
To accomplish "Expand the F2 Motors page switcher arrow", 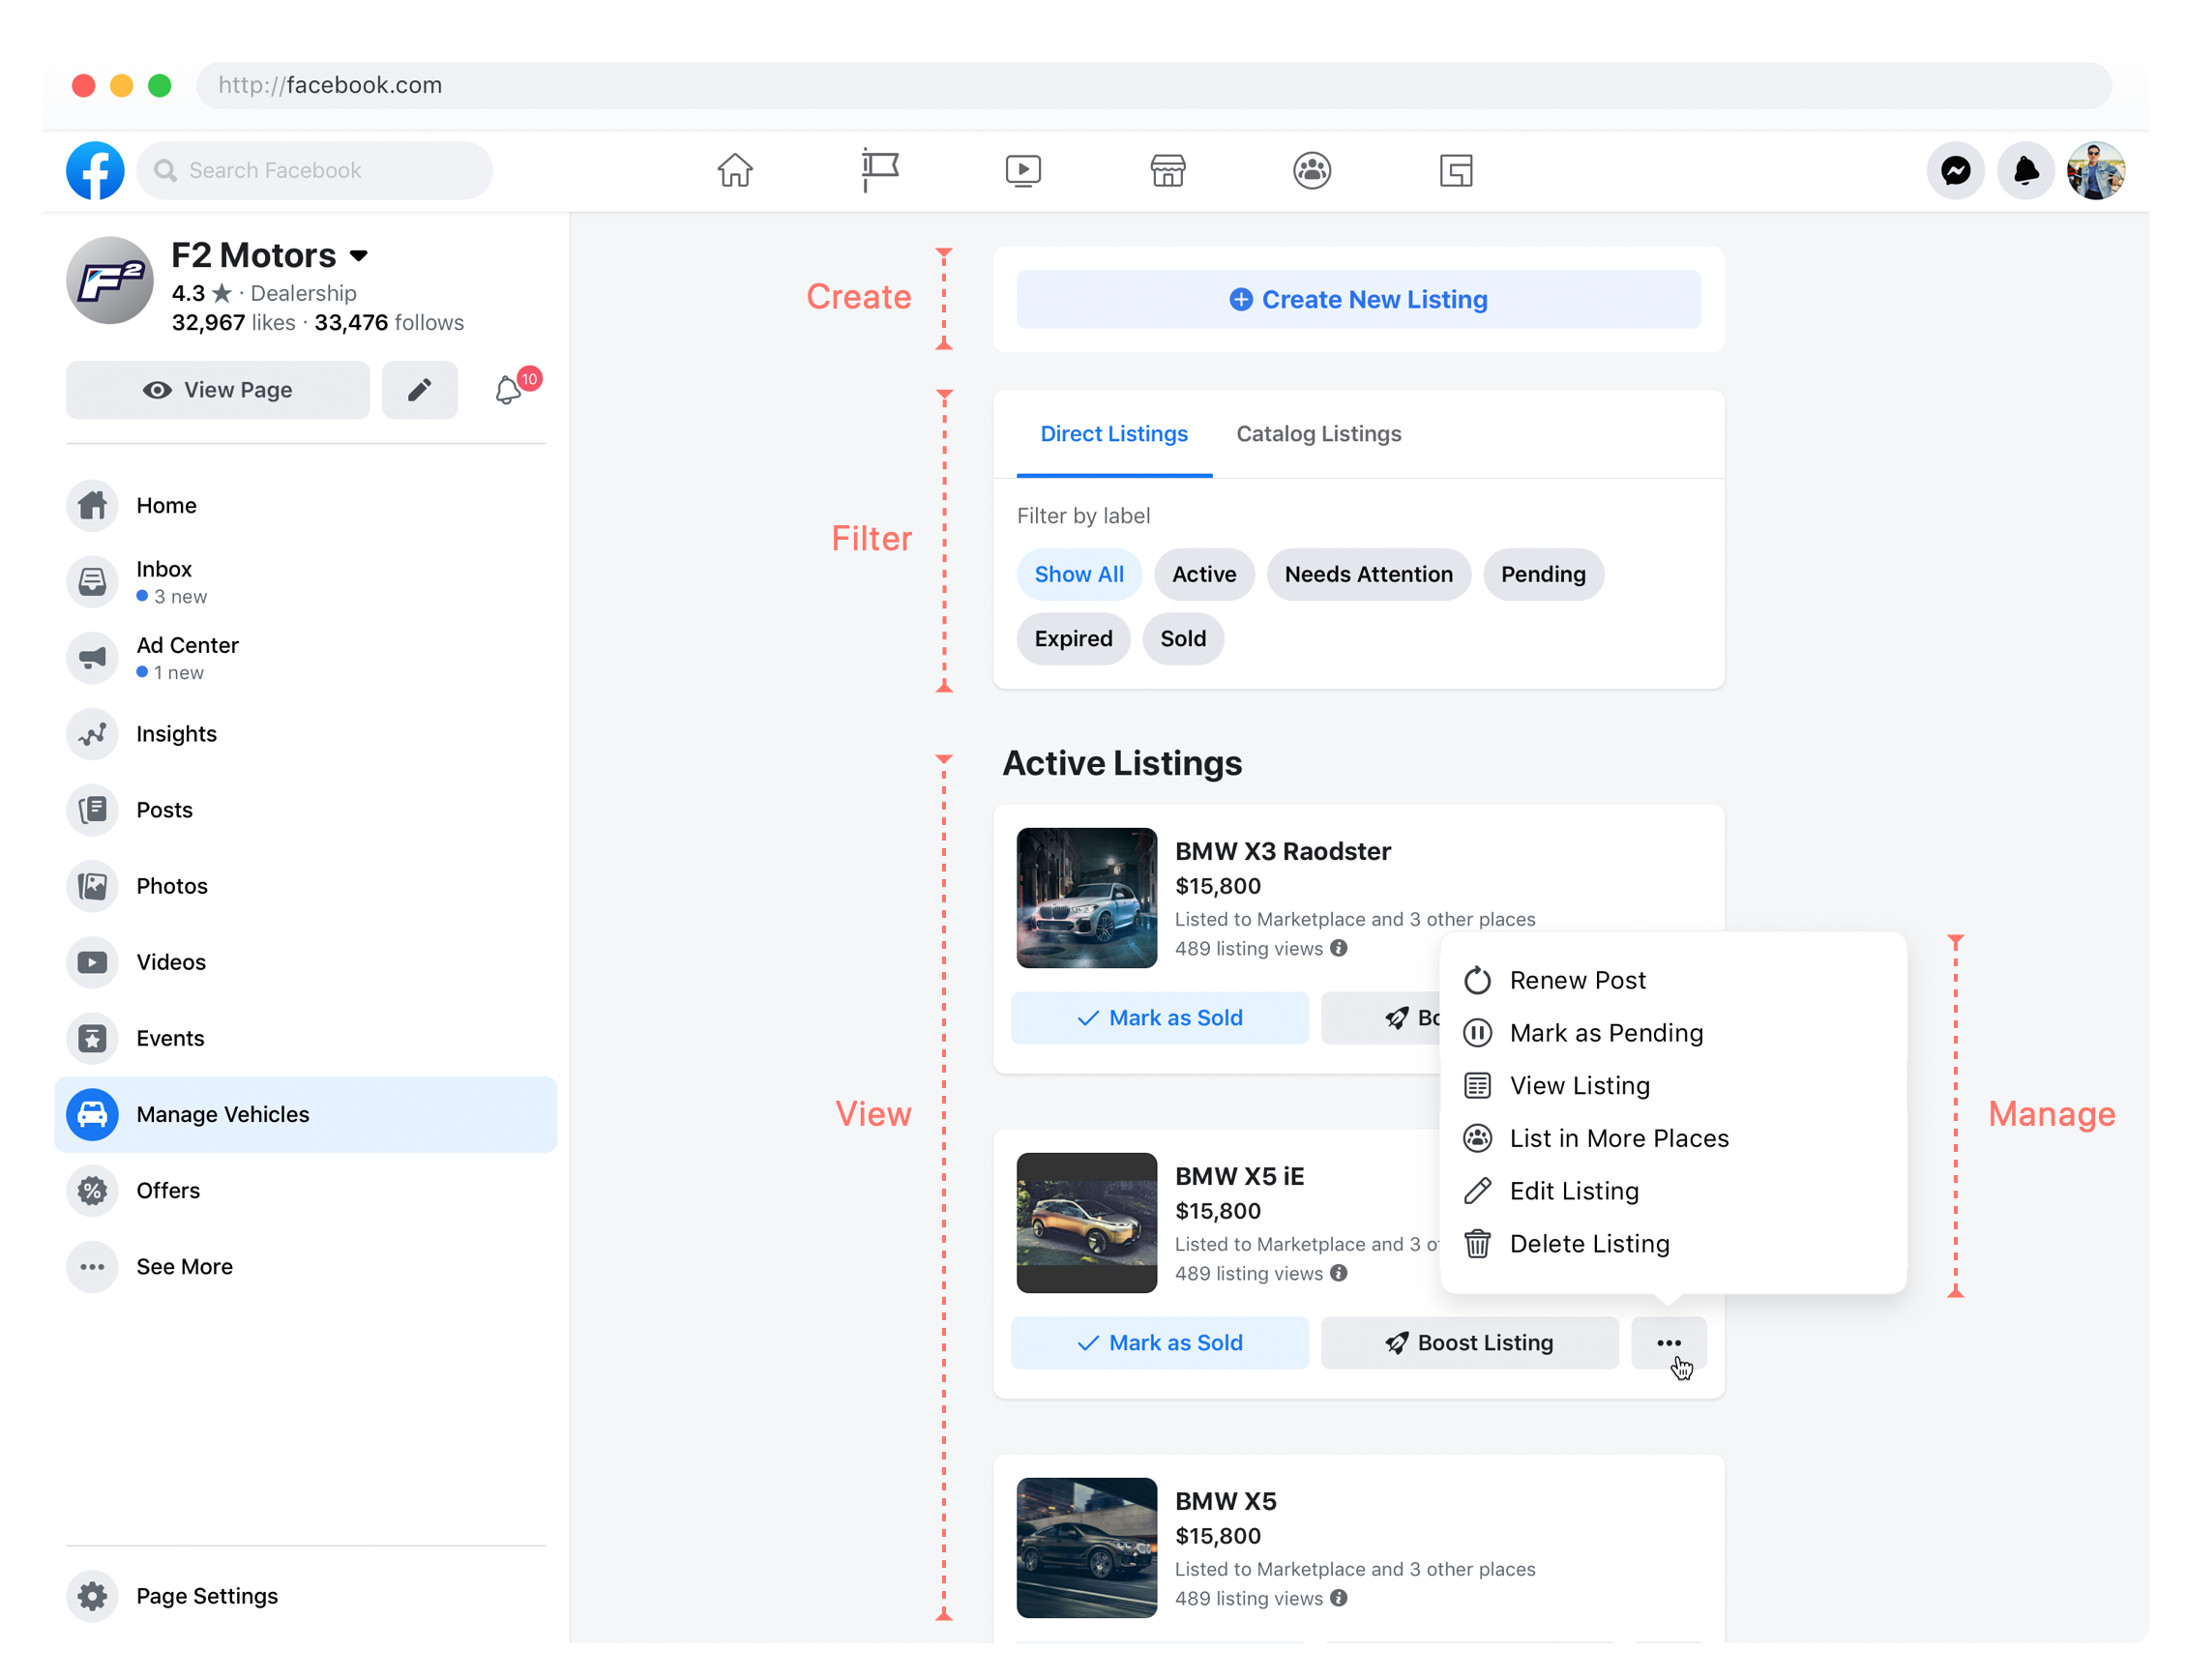I will coord(359,256).
